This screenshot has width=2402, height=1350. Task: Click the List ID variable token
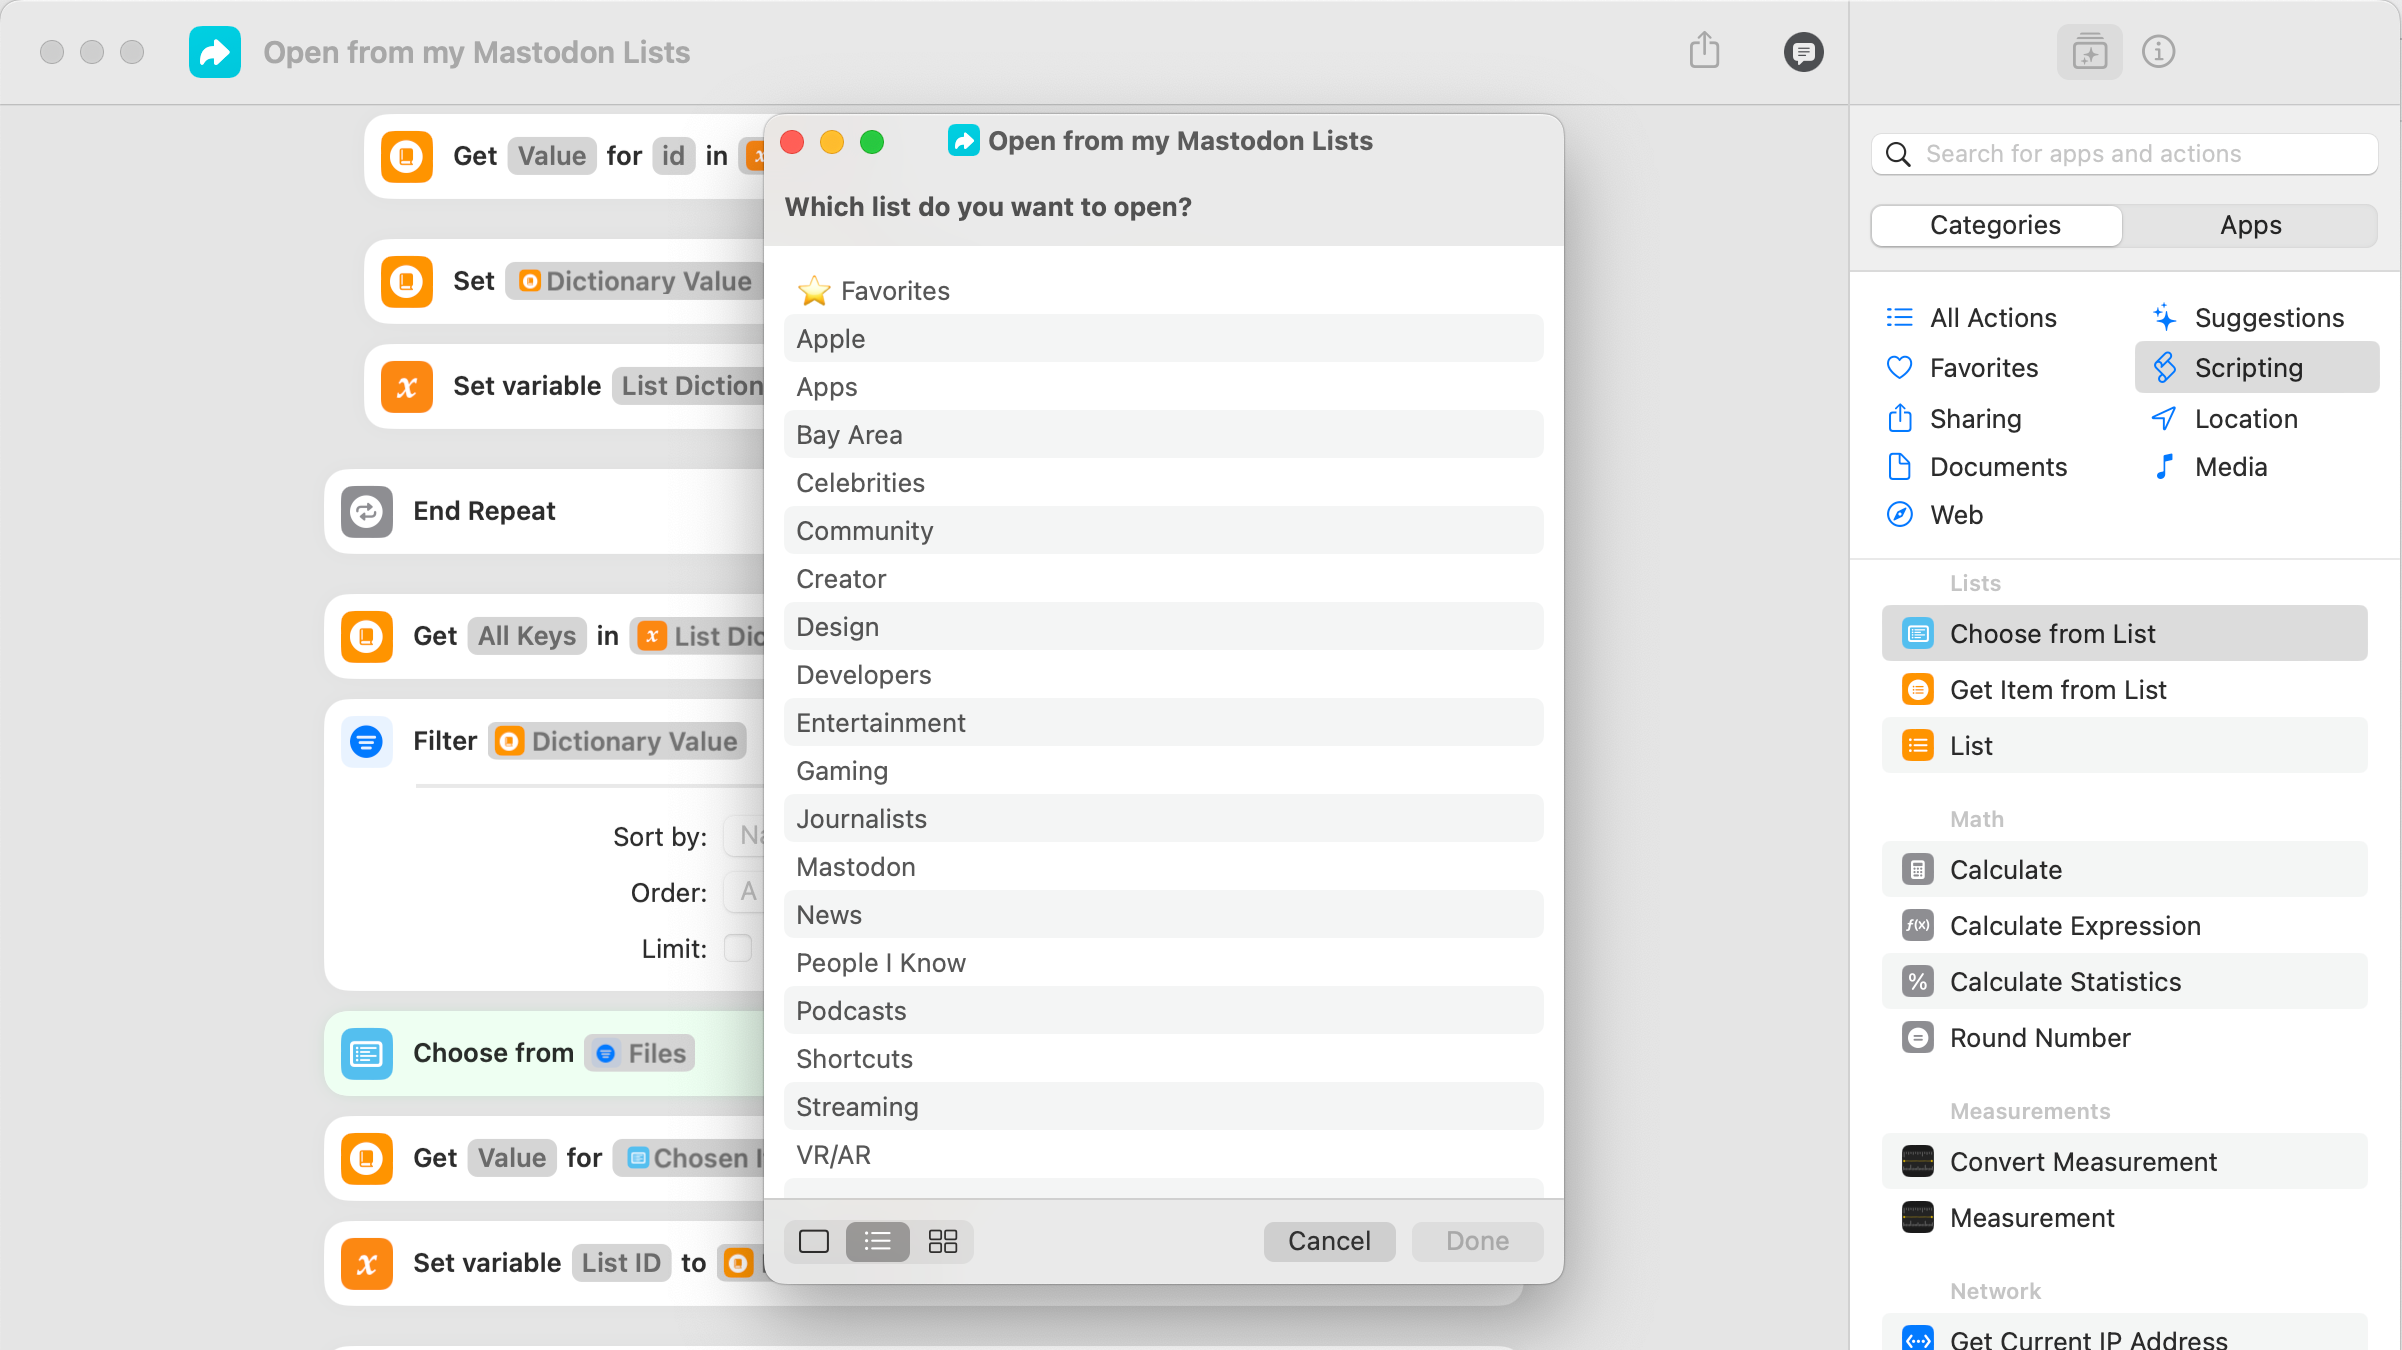pyautogui.click(x=621, y=1263)
